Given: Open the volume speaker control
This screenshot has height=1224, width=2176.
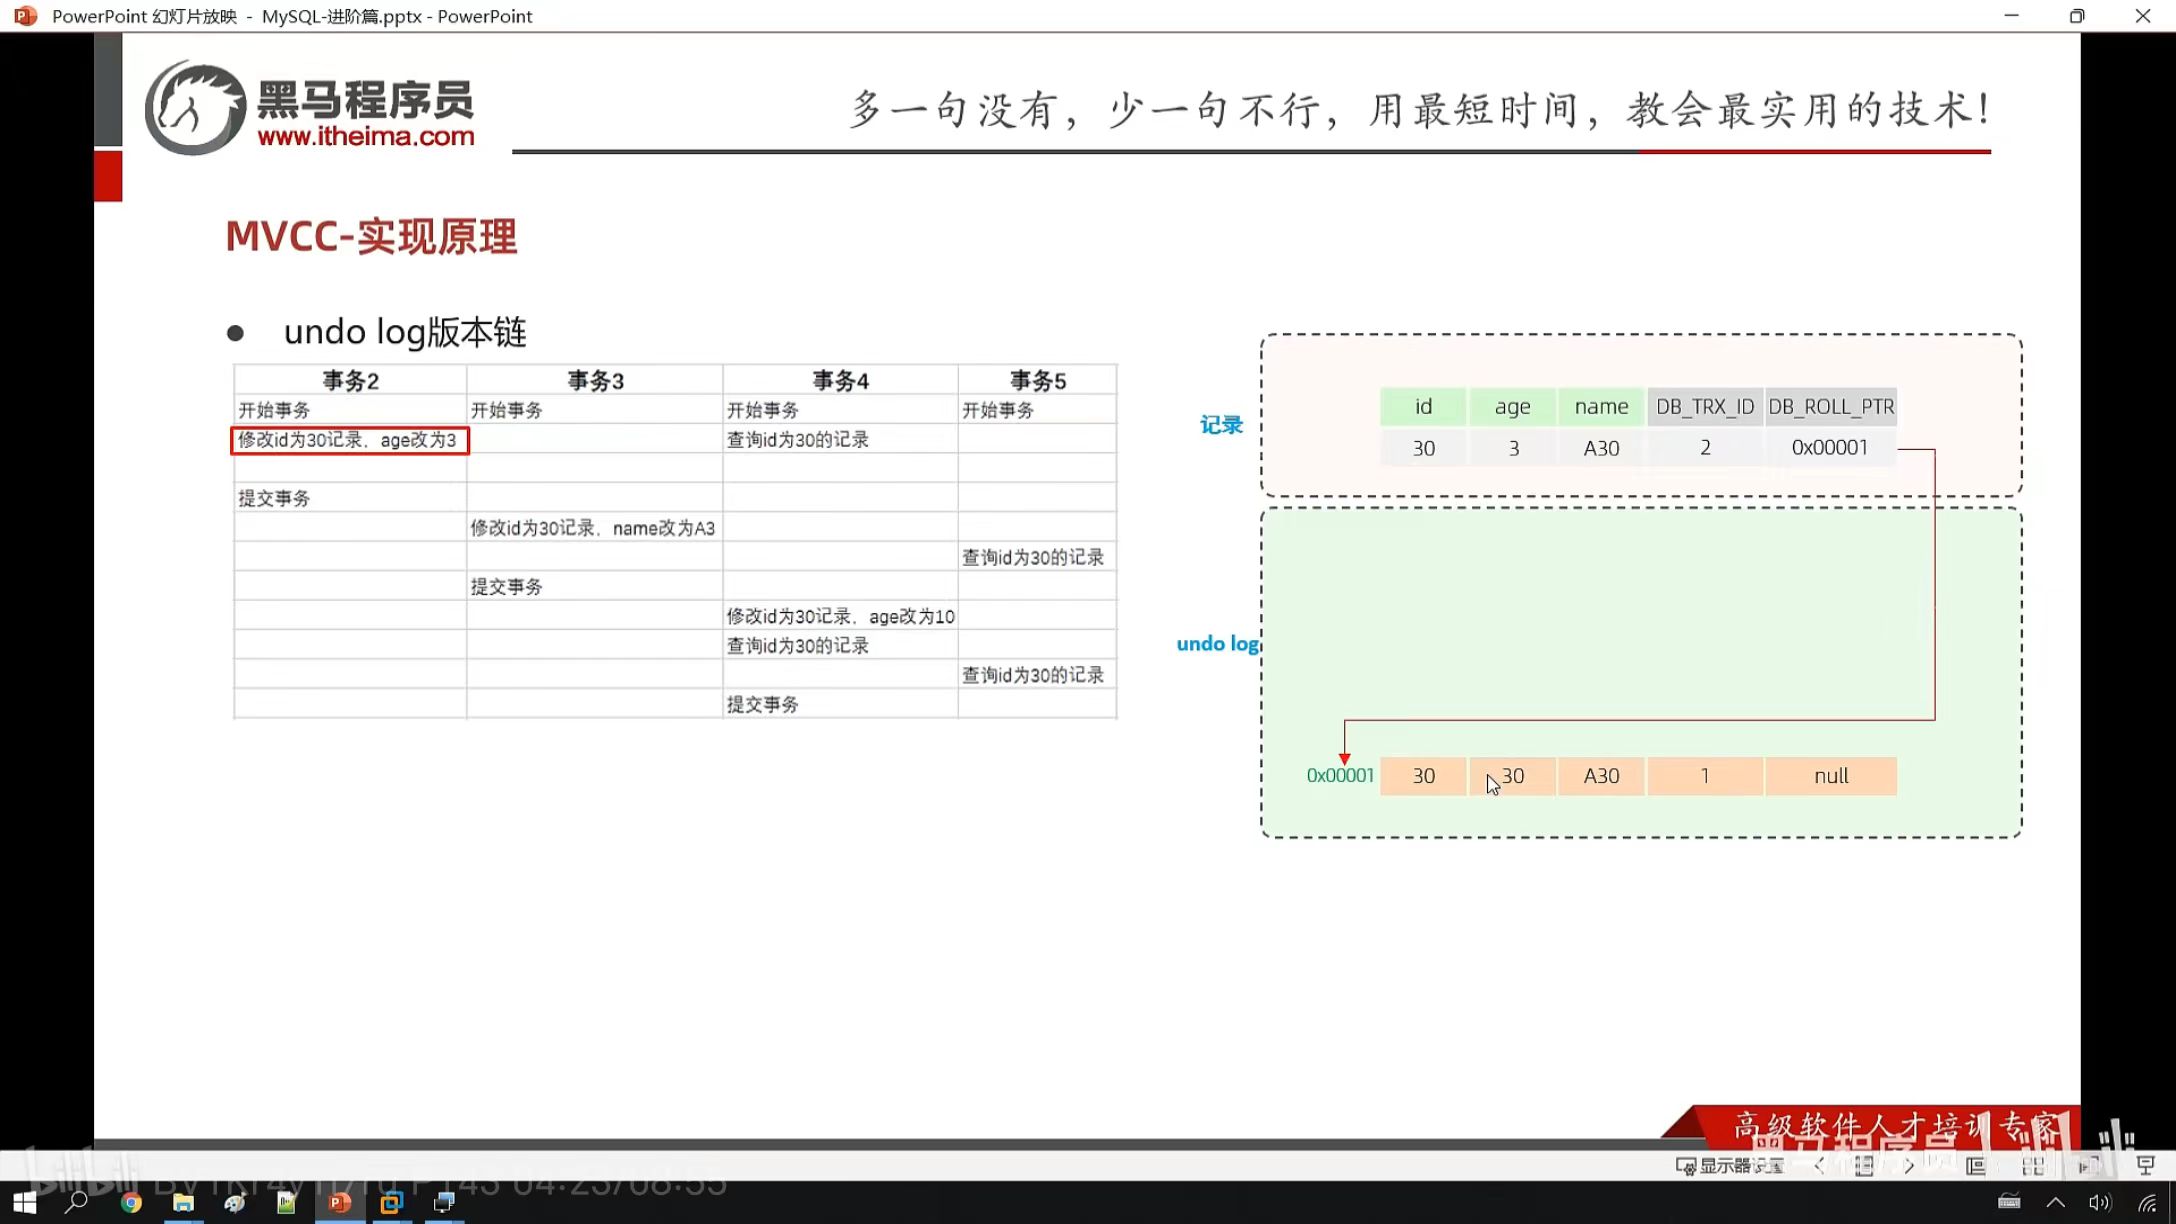Looking at the screenshot, I should (x=2100, y=1203).
